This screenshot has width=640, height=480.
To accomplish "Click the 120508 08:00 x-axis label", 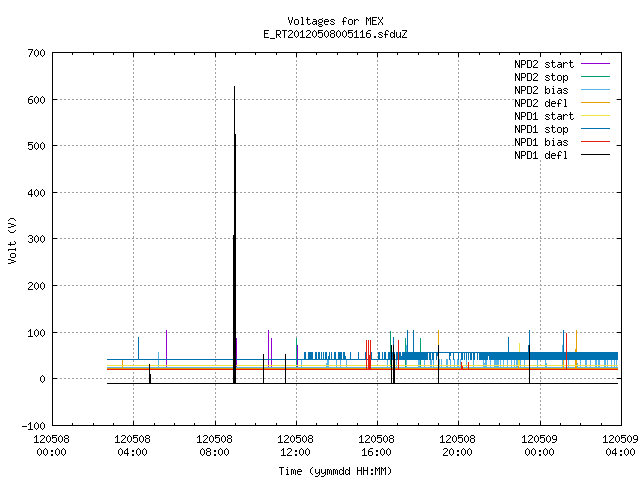I will tap(214, 446).
